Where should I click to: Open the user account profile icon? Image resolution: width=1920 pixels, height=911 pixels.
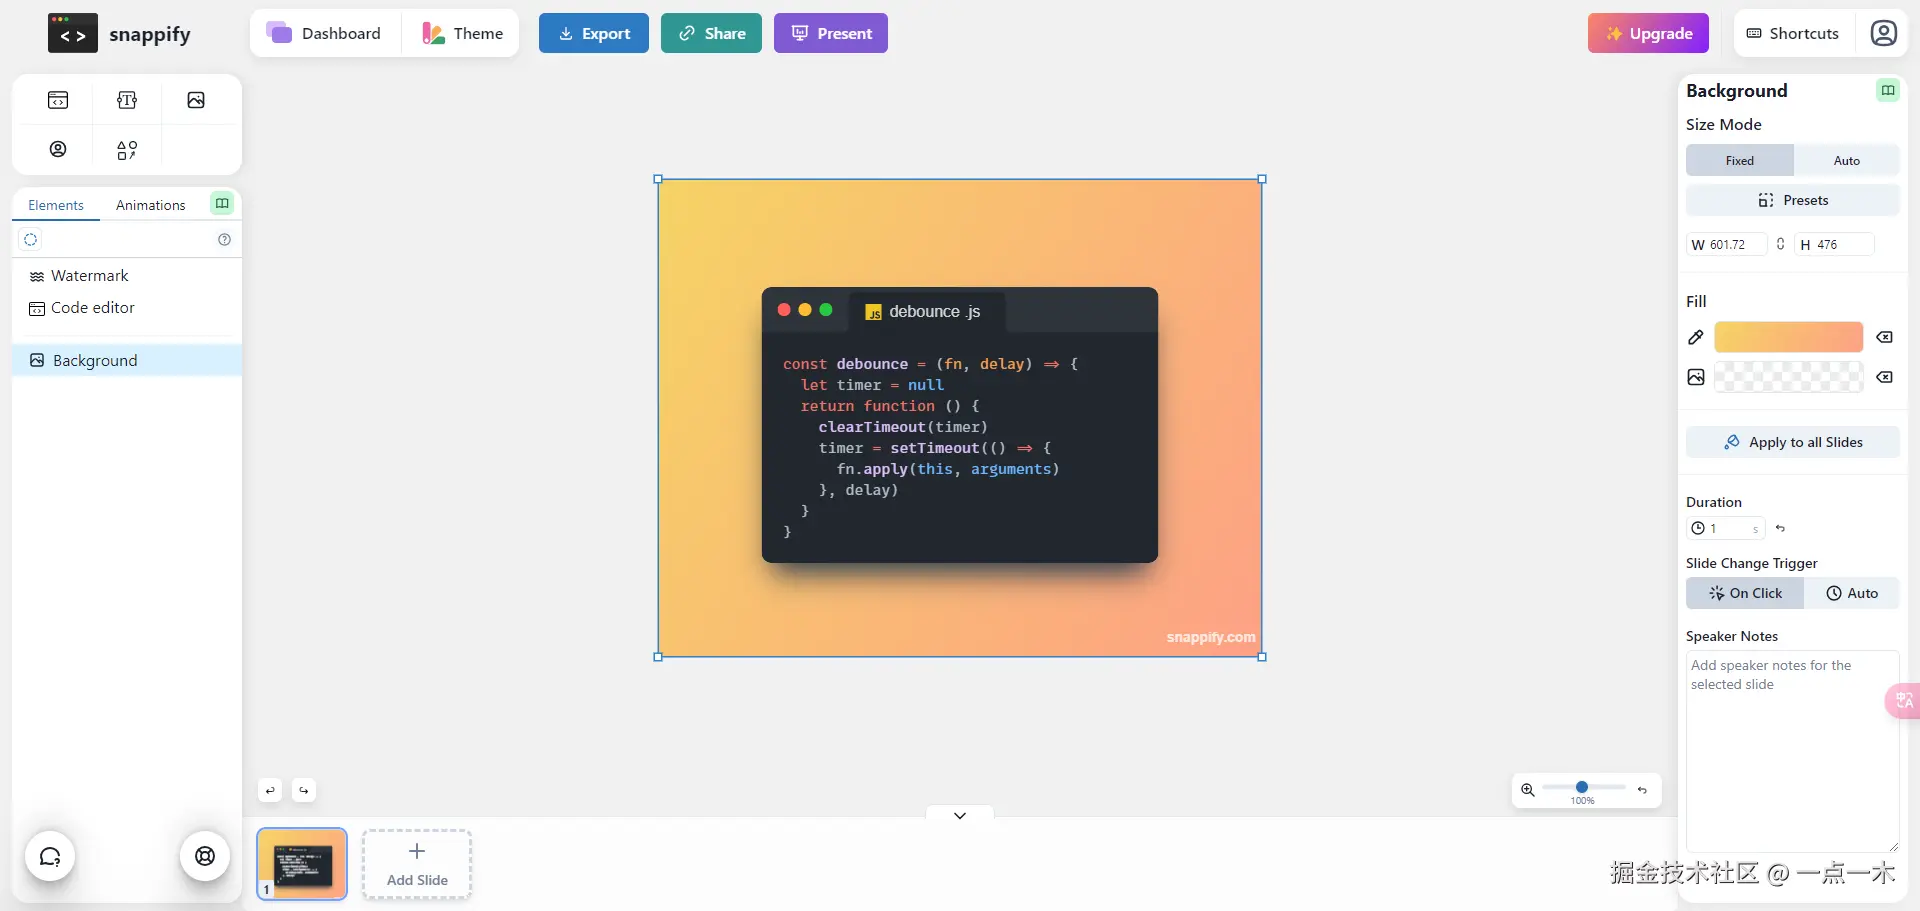click(x=1884, y=33)
